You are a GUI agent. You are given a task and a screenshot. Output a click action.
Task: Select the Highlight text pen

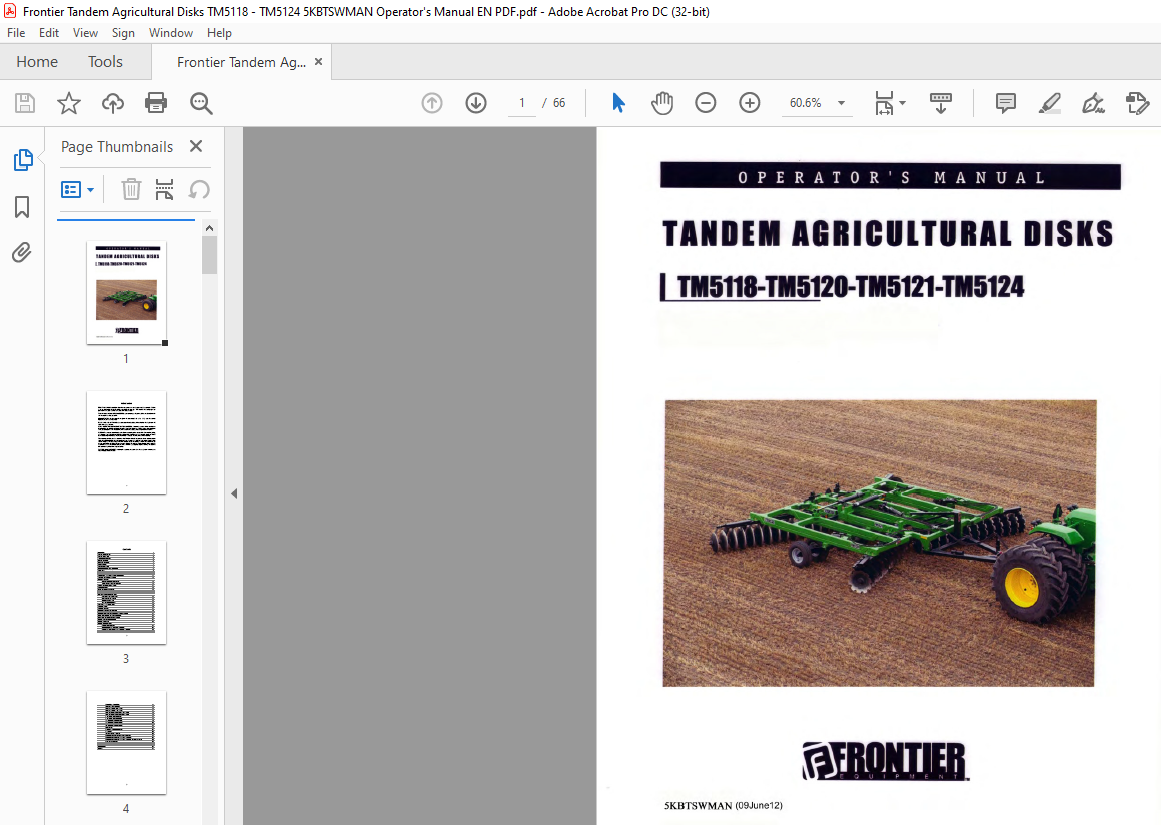point(1049,103)
